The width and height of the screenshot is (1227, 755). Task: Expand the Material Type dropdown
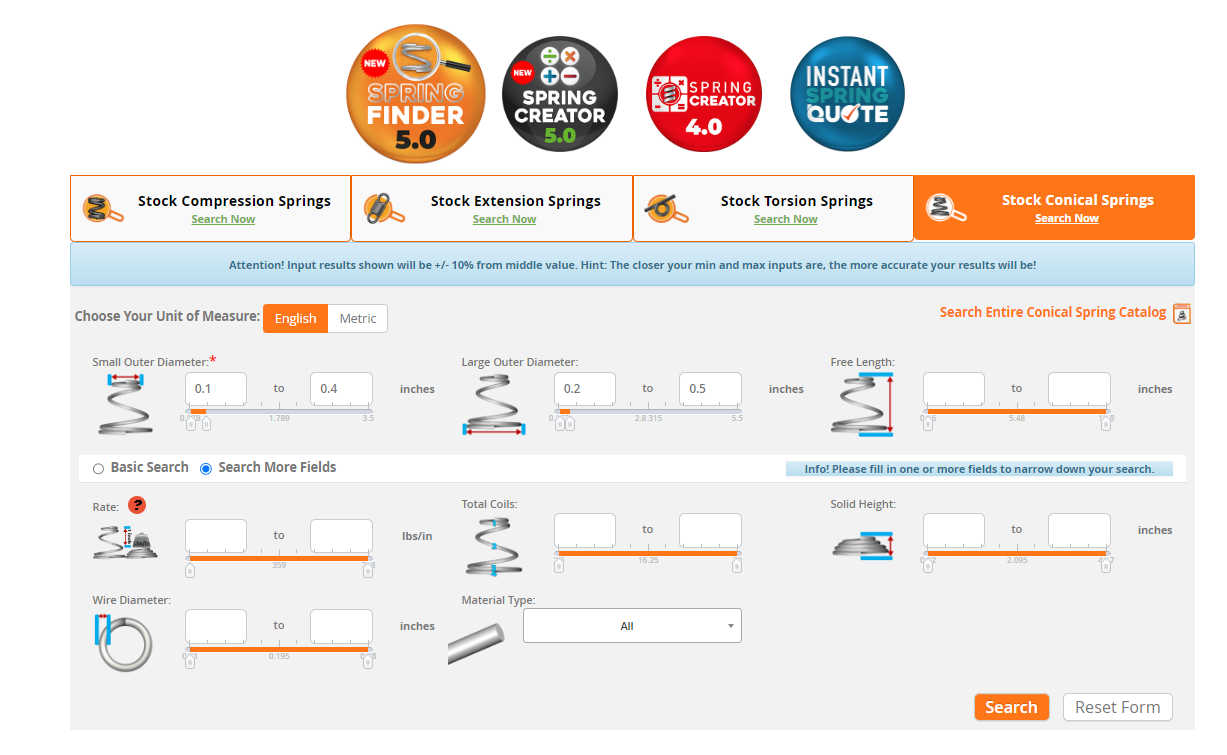pos(632,626)
